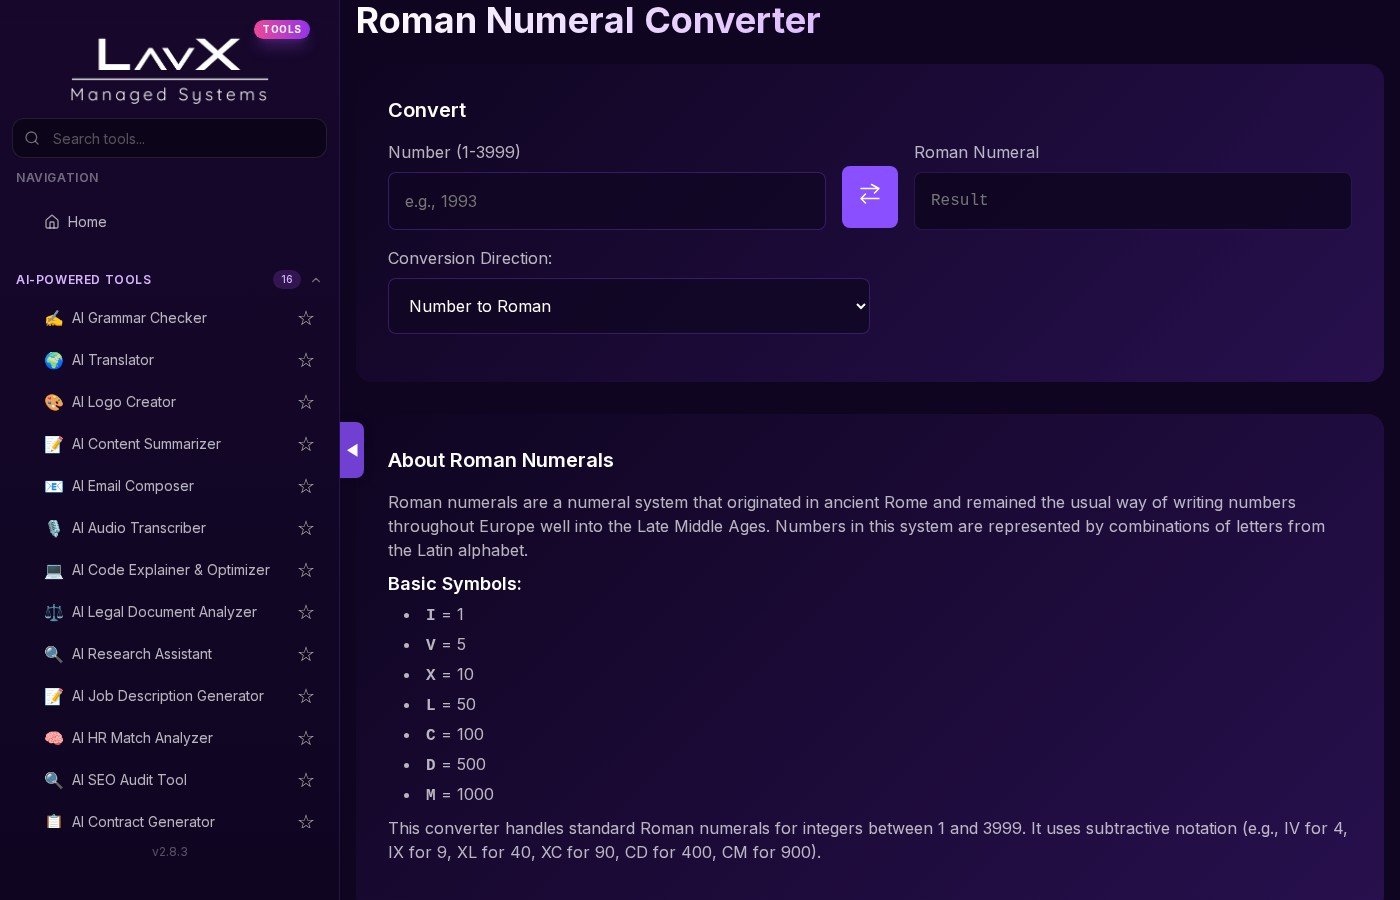Click the sidebar collapse arrow handle
Image resolution: width=1400 pixels, height=900 pixels.
pyautogui.click(x=352, y=450)
